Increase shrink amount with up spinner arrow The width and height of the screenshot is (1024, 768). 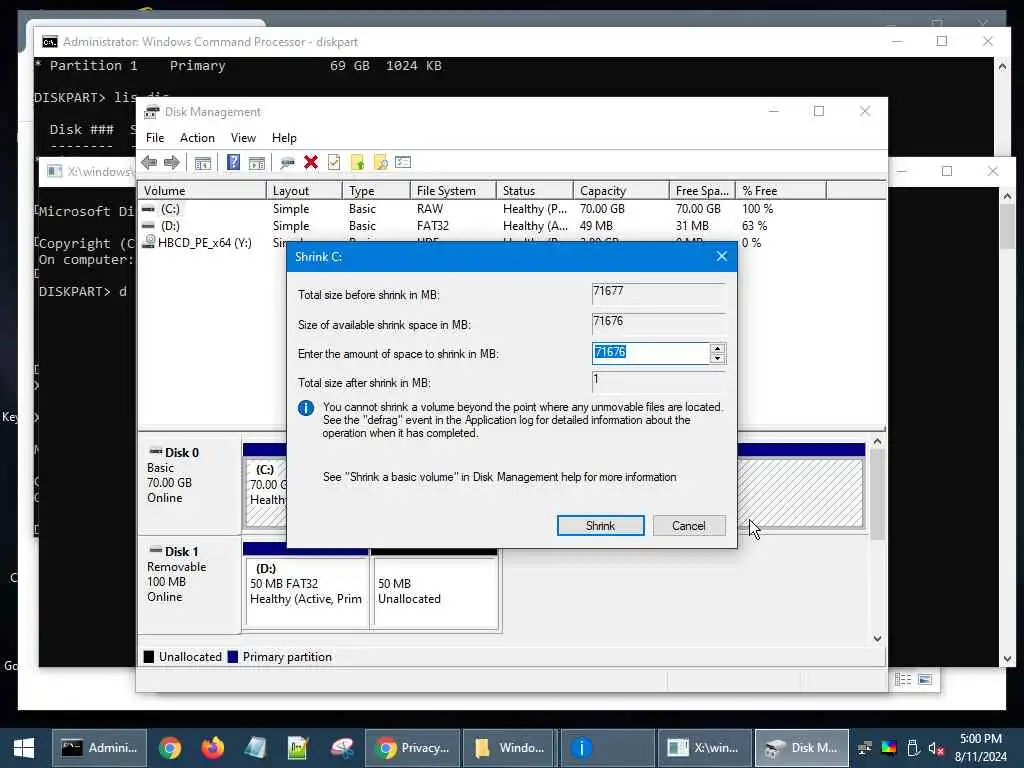[x=717, y=348]
